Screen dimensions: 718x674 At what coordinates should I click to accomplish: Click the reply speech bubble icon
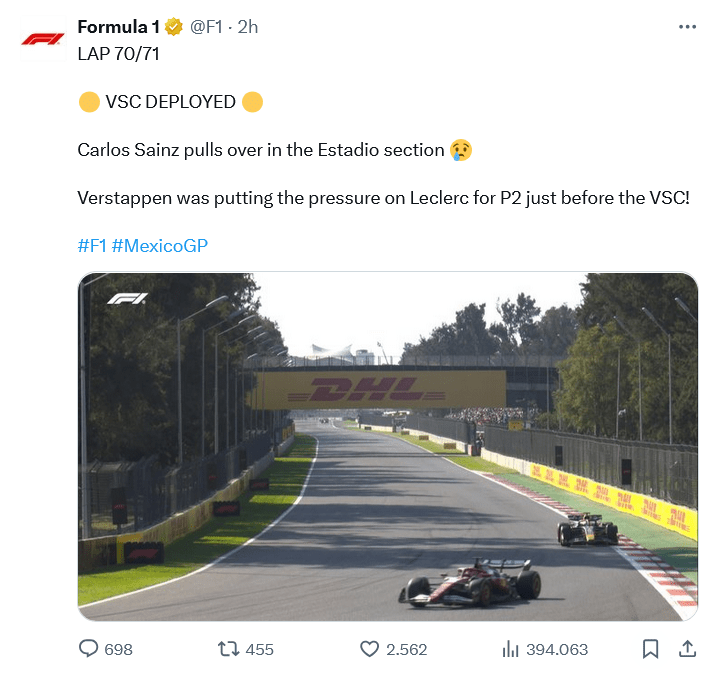[88, 649]
